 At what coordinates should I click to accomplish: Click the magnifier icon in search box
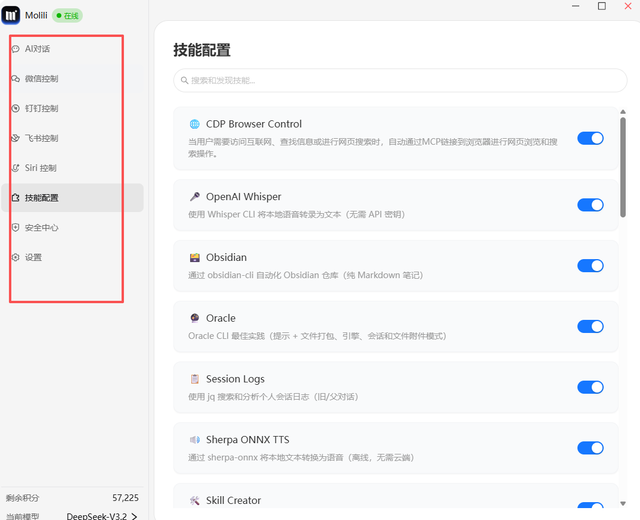(x=184, y=80)
